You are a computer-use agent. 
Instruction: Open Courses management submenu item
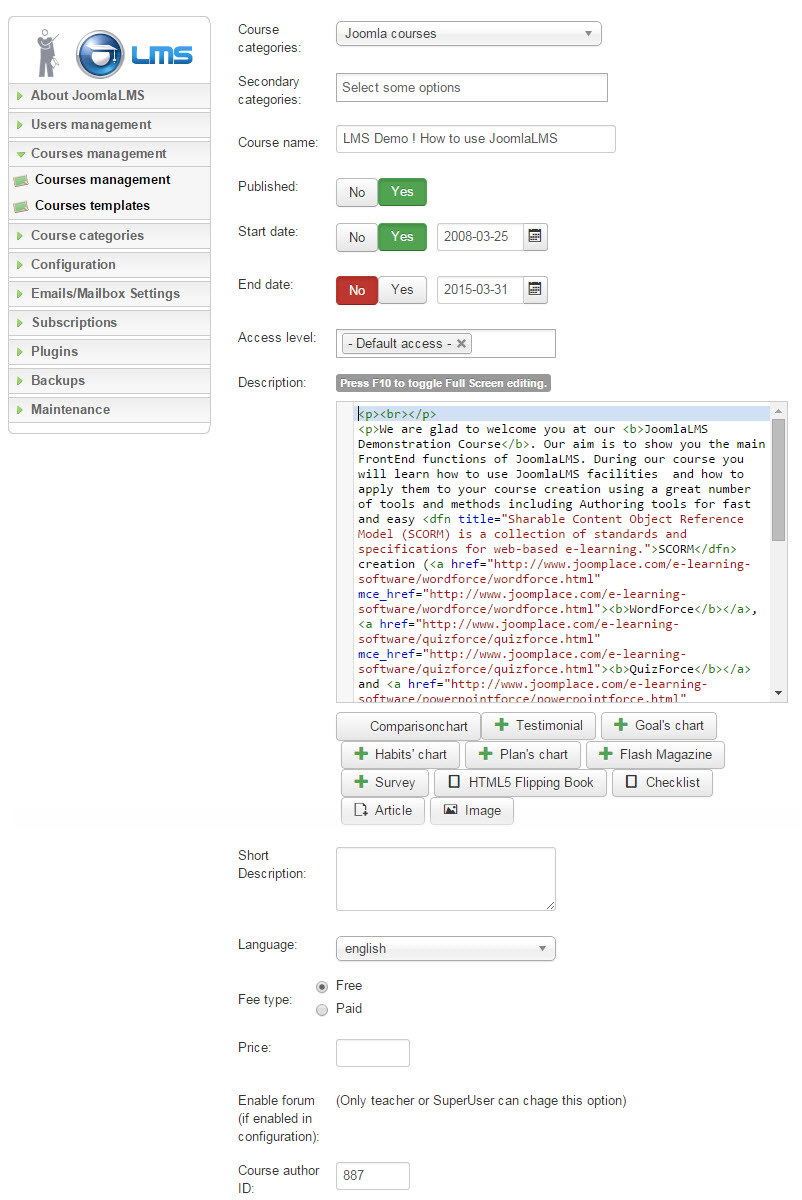(103, 180)
